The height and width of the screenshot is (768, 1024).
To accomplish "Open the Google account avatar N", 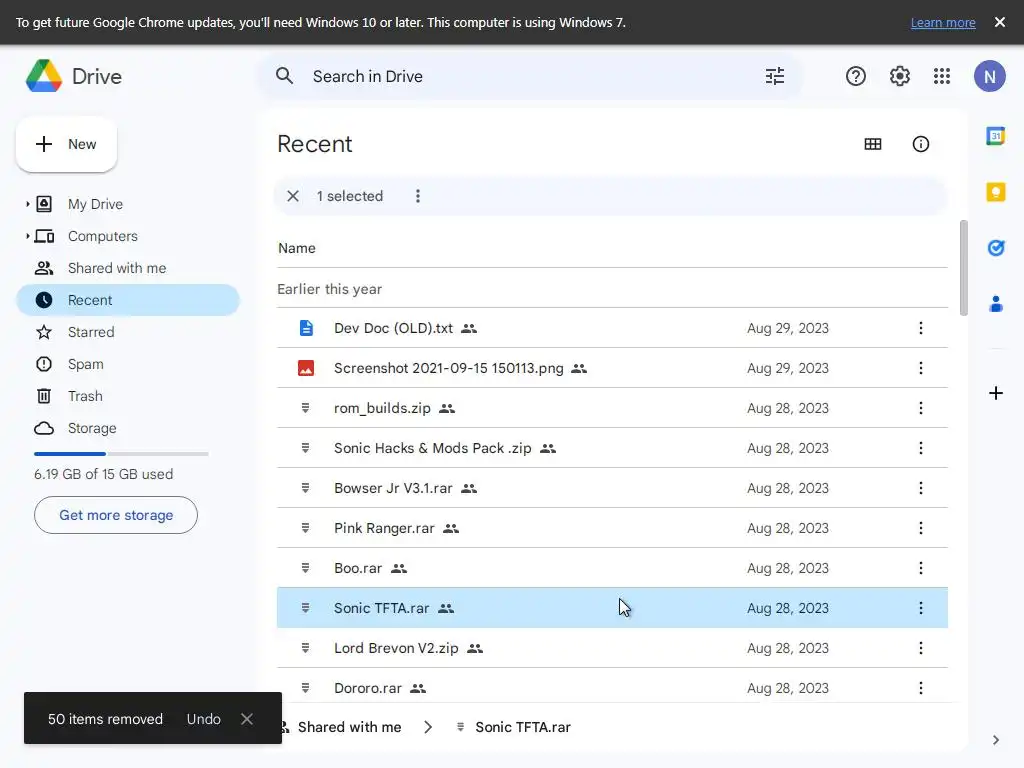I will [x=989, y=76].
